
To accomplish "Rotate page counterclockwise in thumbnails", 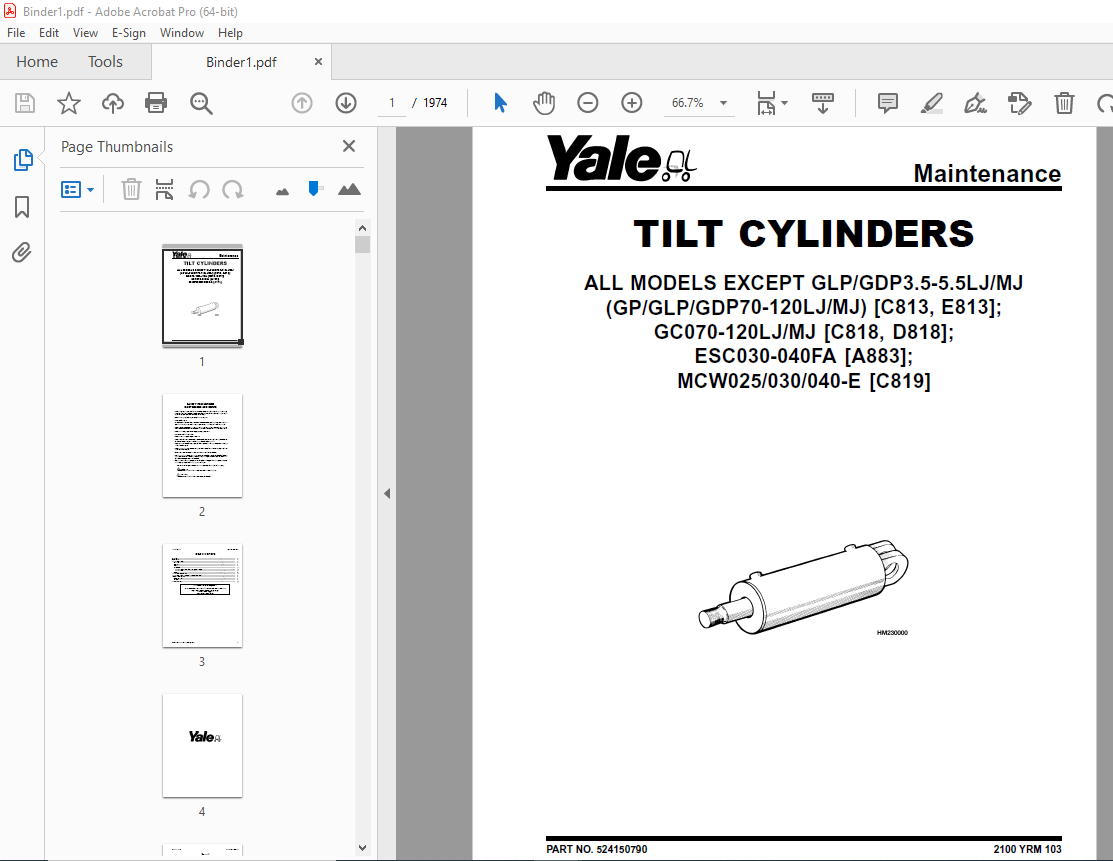I will (x=199, y=190).
